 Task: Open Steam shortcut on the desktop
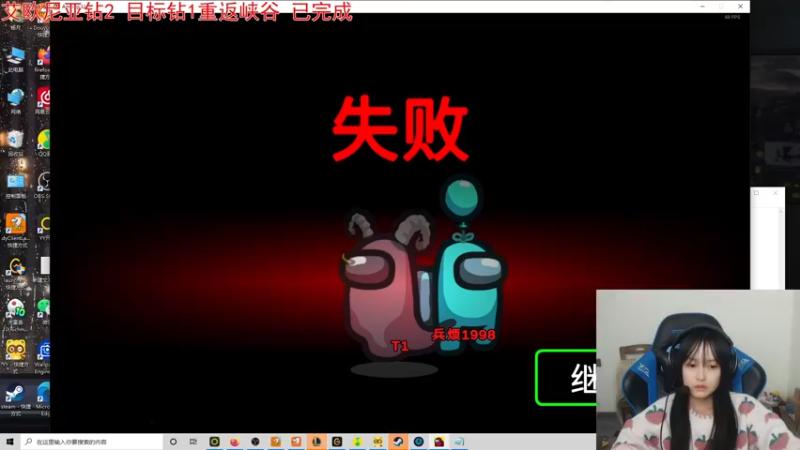15,399
